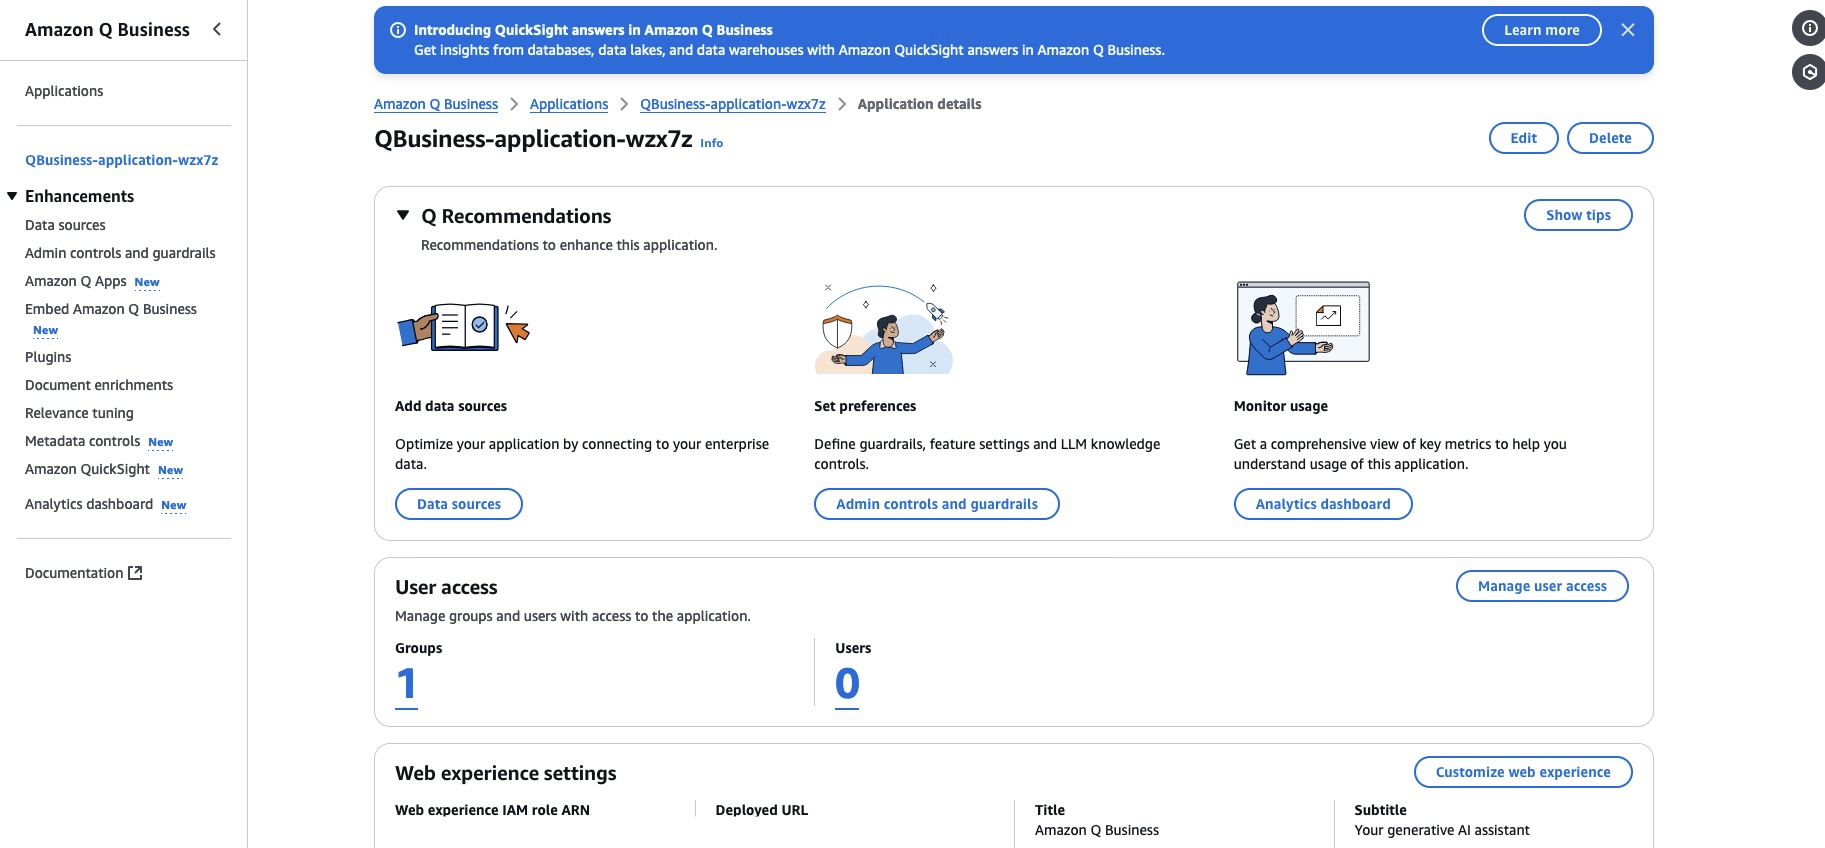
Task: Click Learn more in the banner
Action: (1541, 30)
